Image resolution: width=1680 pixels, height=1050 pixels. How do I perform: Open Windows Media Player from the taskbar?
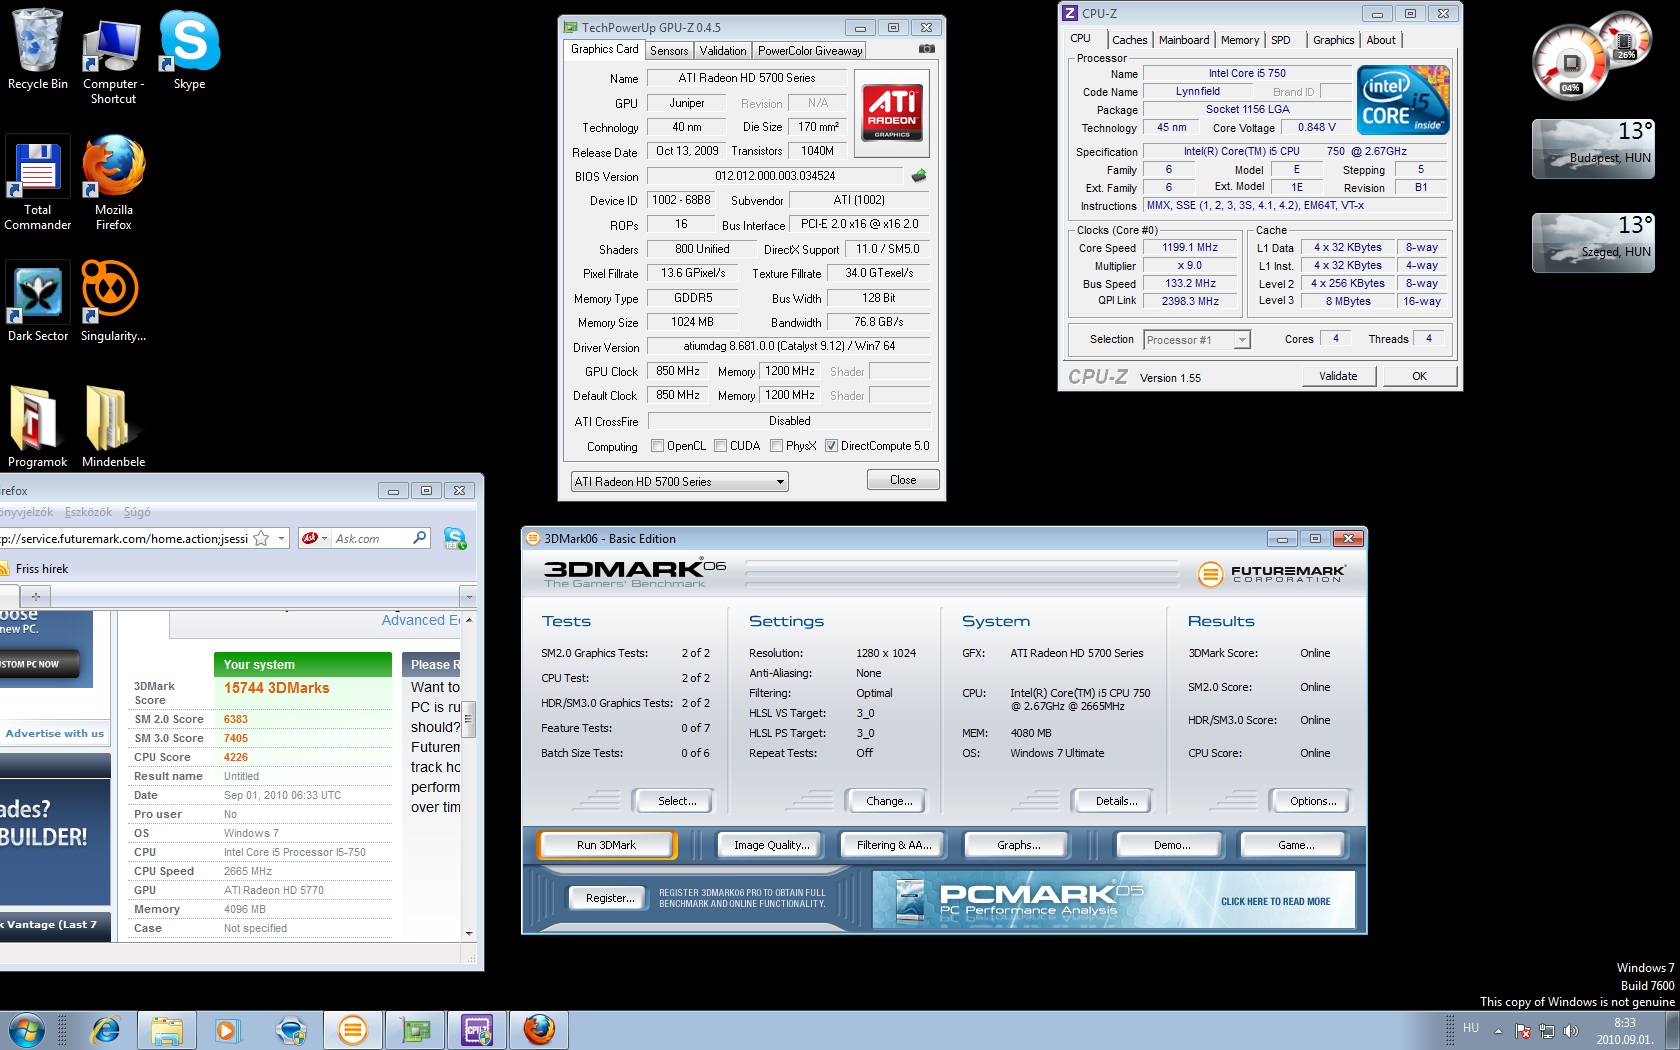pos(228,1030)
